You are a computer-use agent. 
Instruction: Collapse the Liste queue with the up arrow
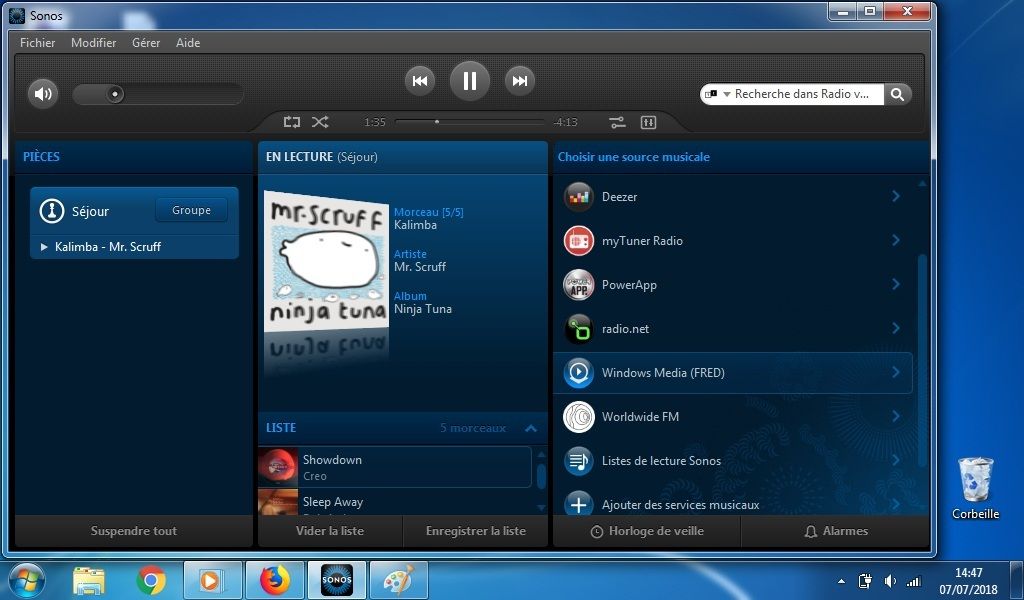(531, 428)
